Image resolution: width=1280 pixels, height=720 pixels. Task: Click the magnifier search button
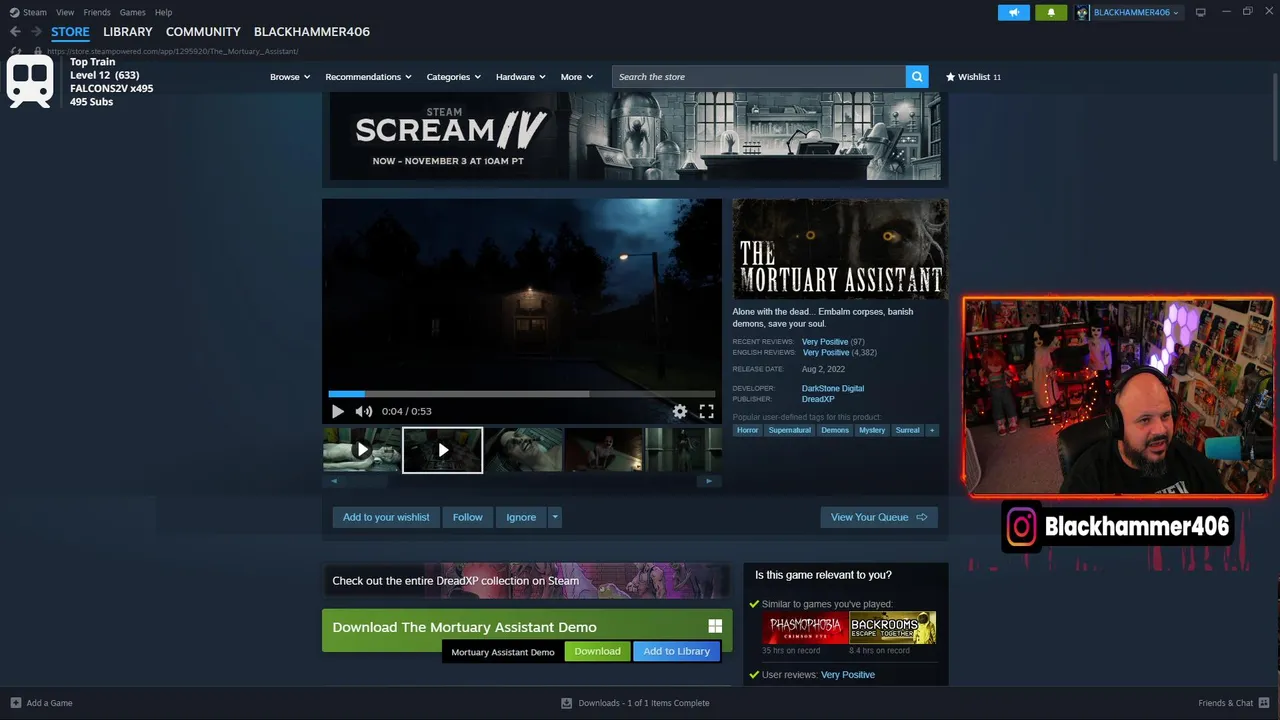[x=917, y=77]
